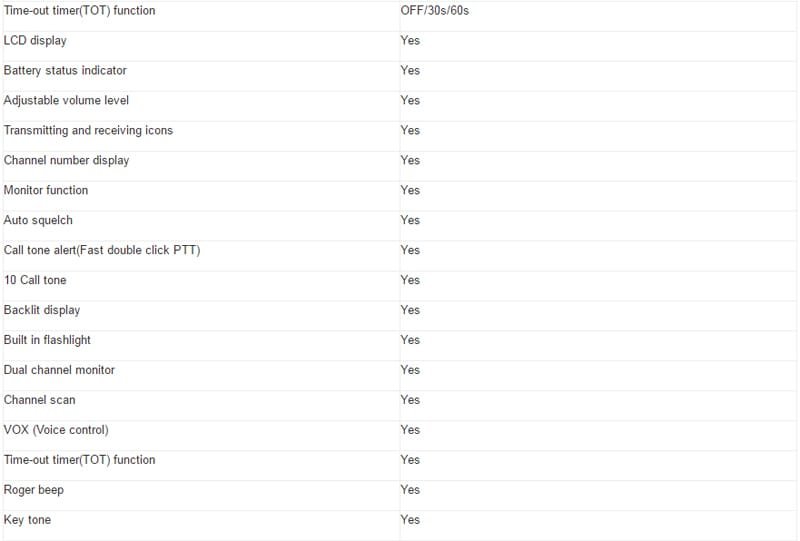Select 'Dual channel monitor' text
800x541 pixels.
pos(59,370)
